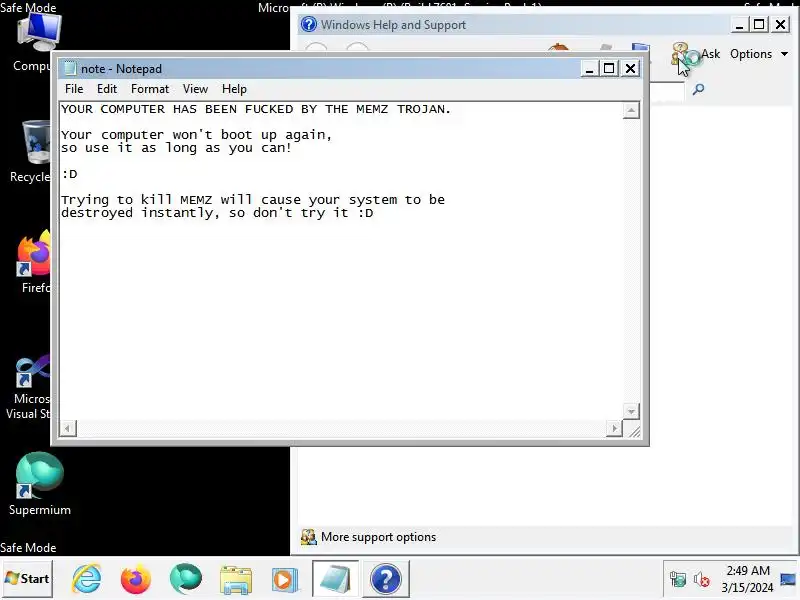Maximize the Windows Help and Support window
The image size is (800, 600).
point(759,24)
